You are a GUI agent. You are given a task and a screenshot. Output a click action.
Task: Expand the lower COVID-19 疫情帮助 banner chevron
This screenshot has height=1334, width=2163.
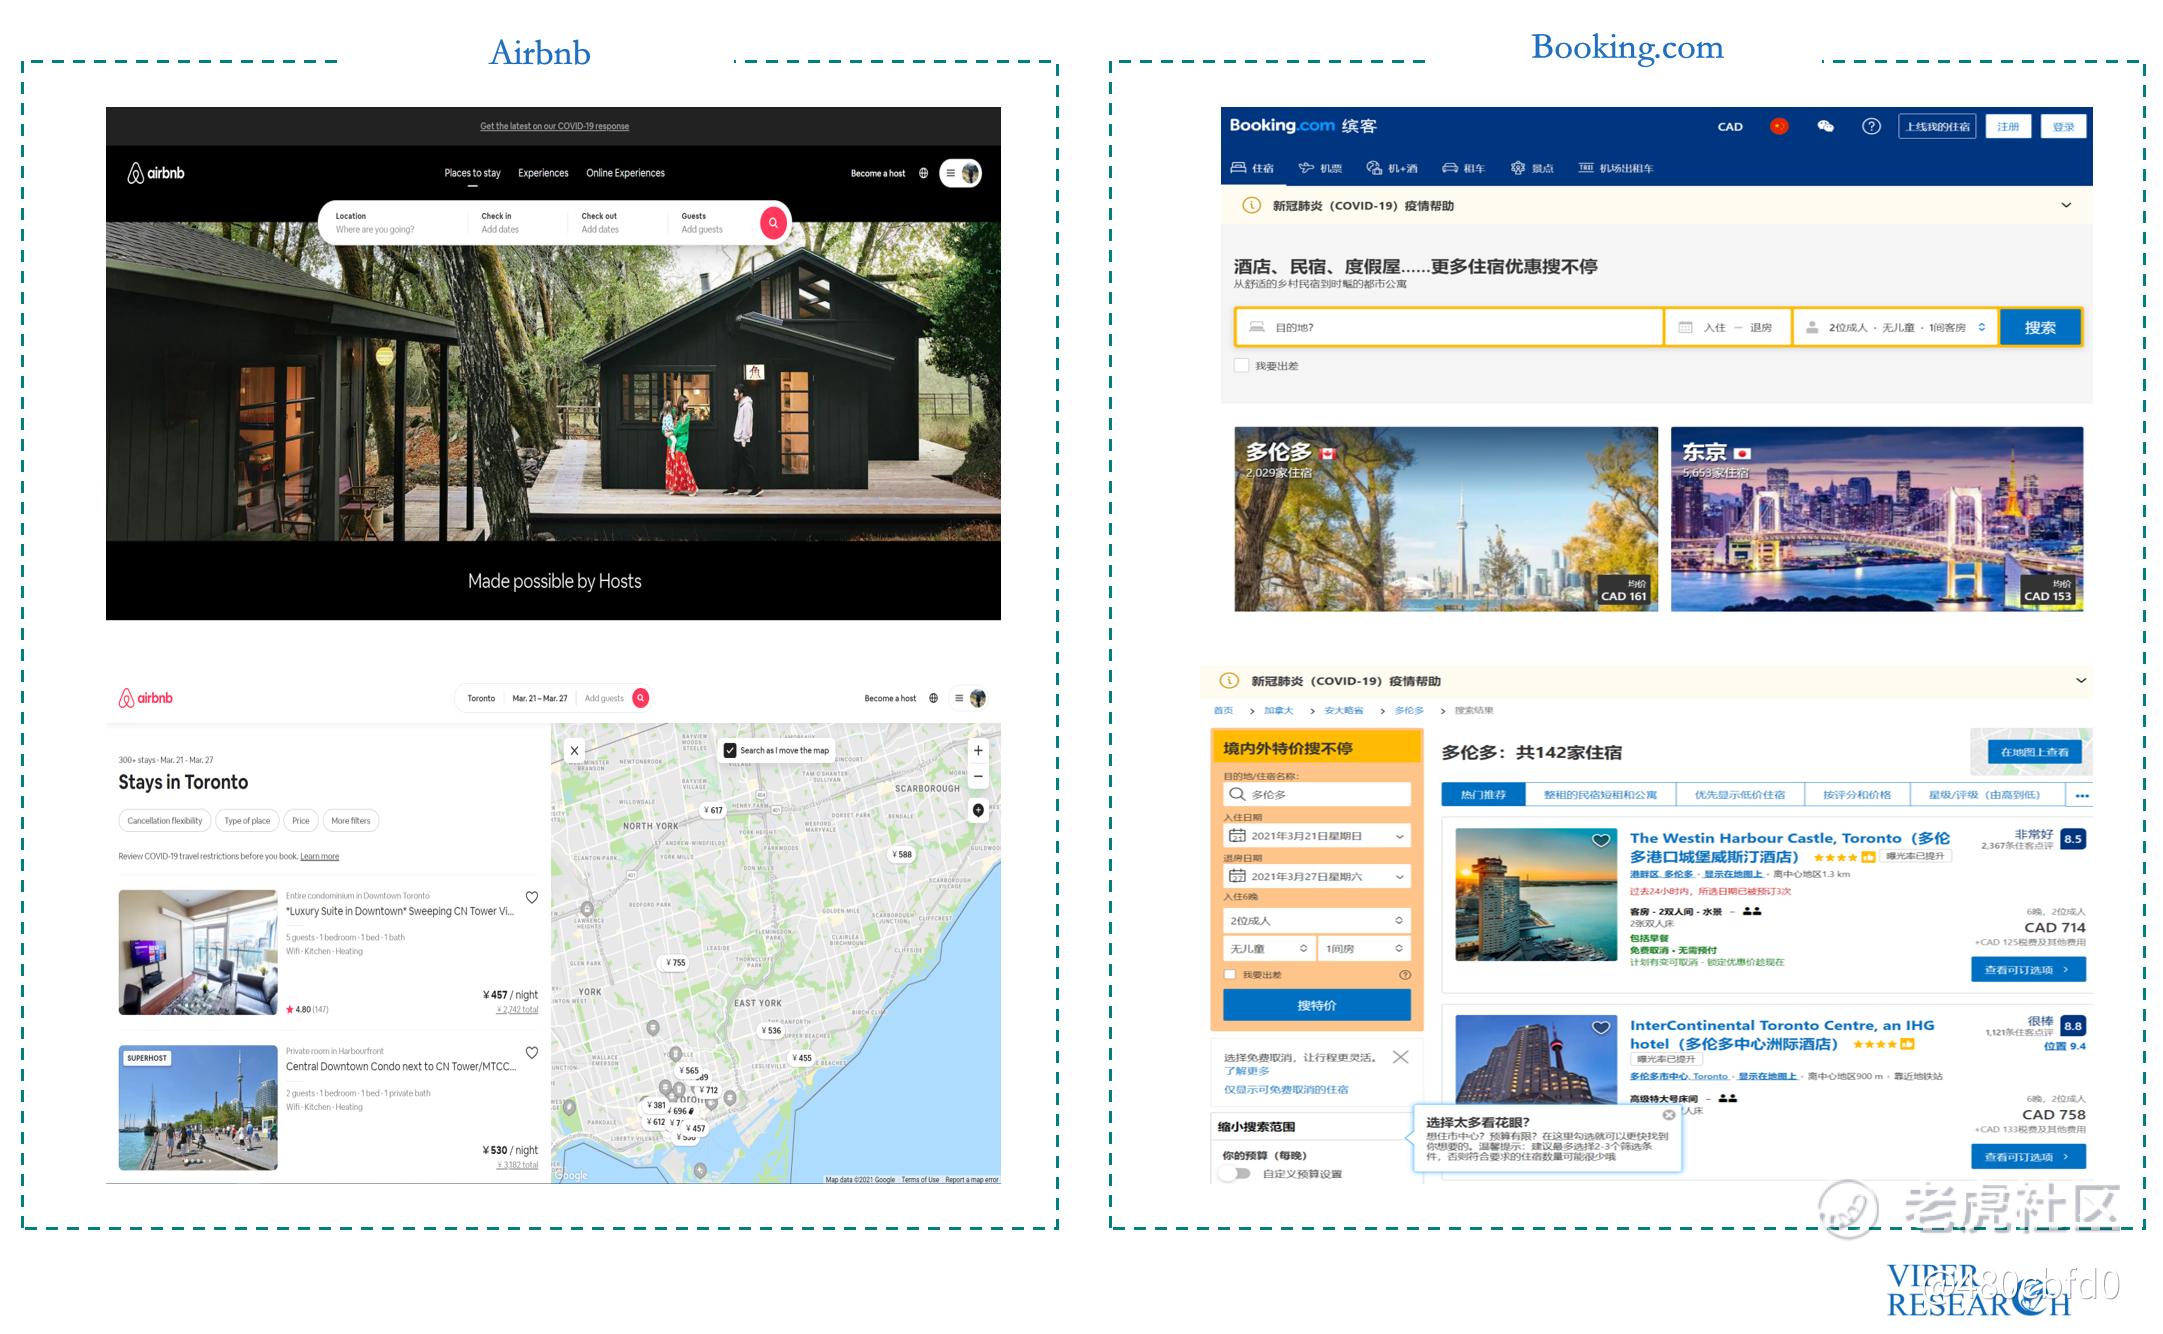pos(2081,681)
